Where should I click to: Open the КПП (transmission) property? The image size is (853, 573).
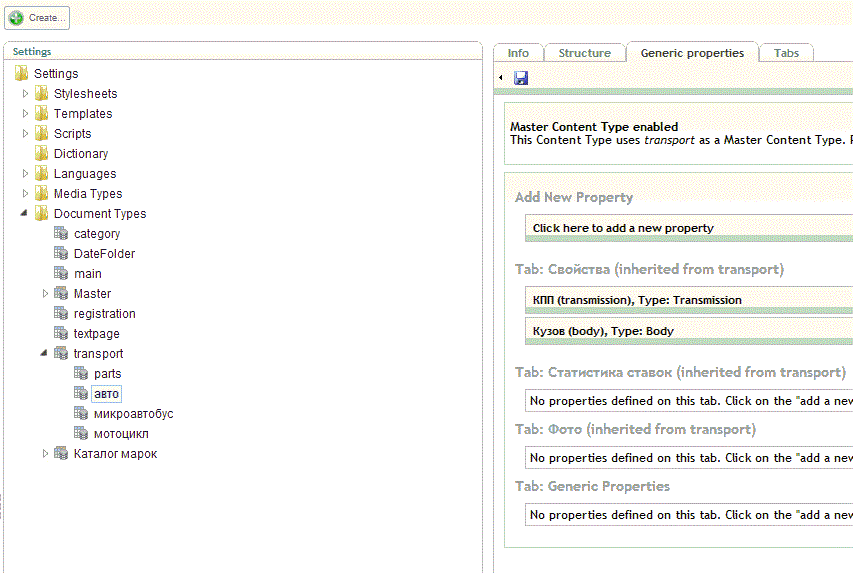pos(637,300)
